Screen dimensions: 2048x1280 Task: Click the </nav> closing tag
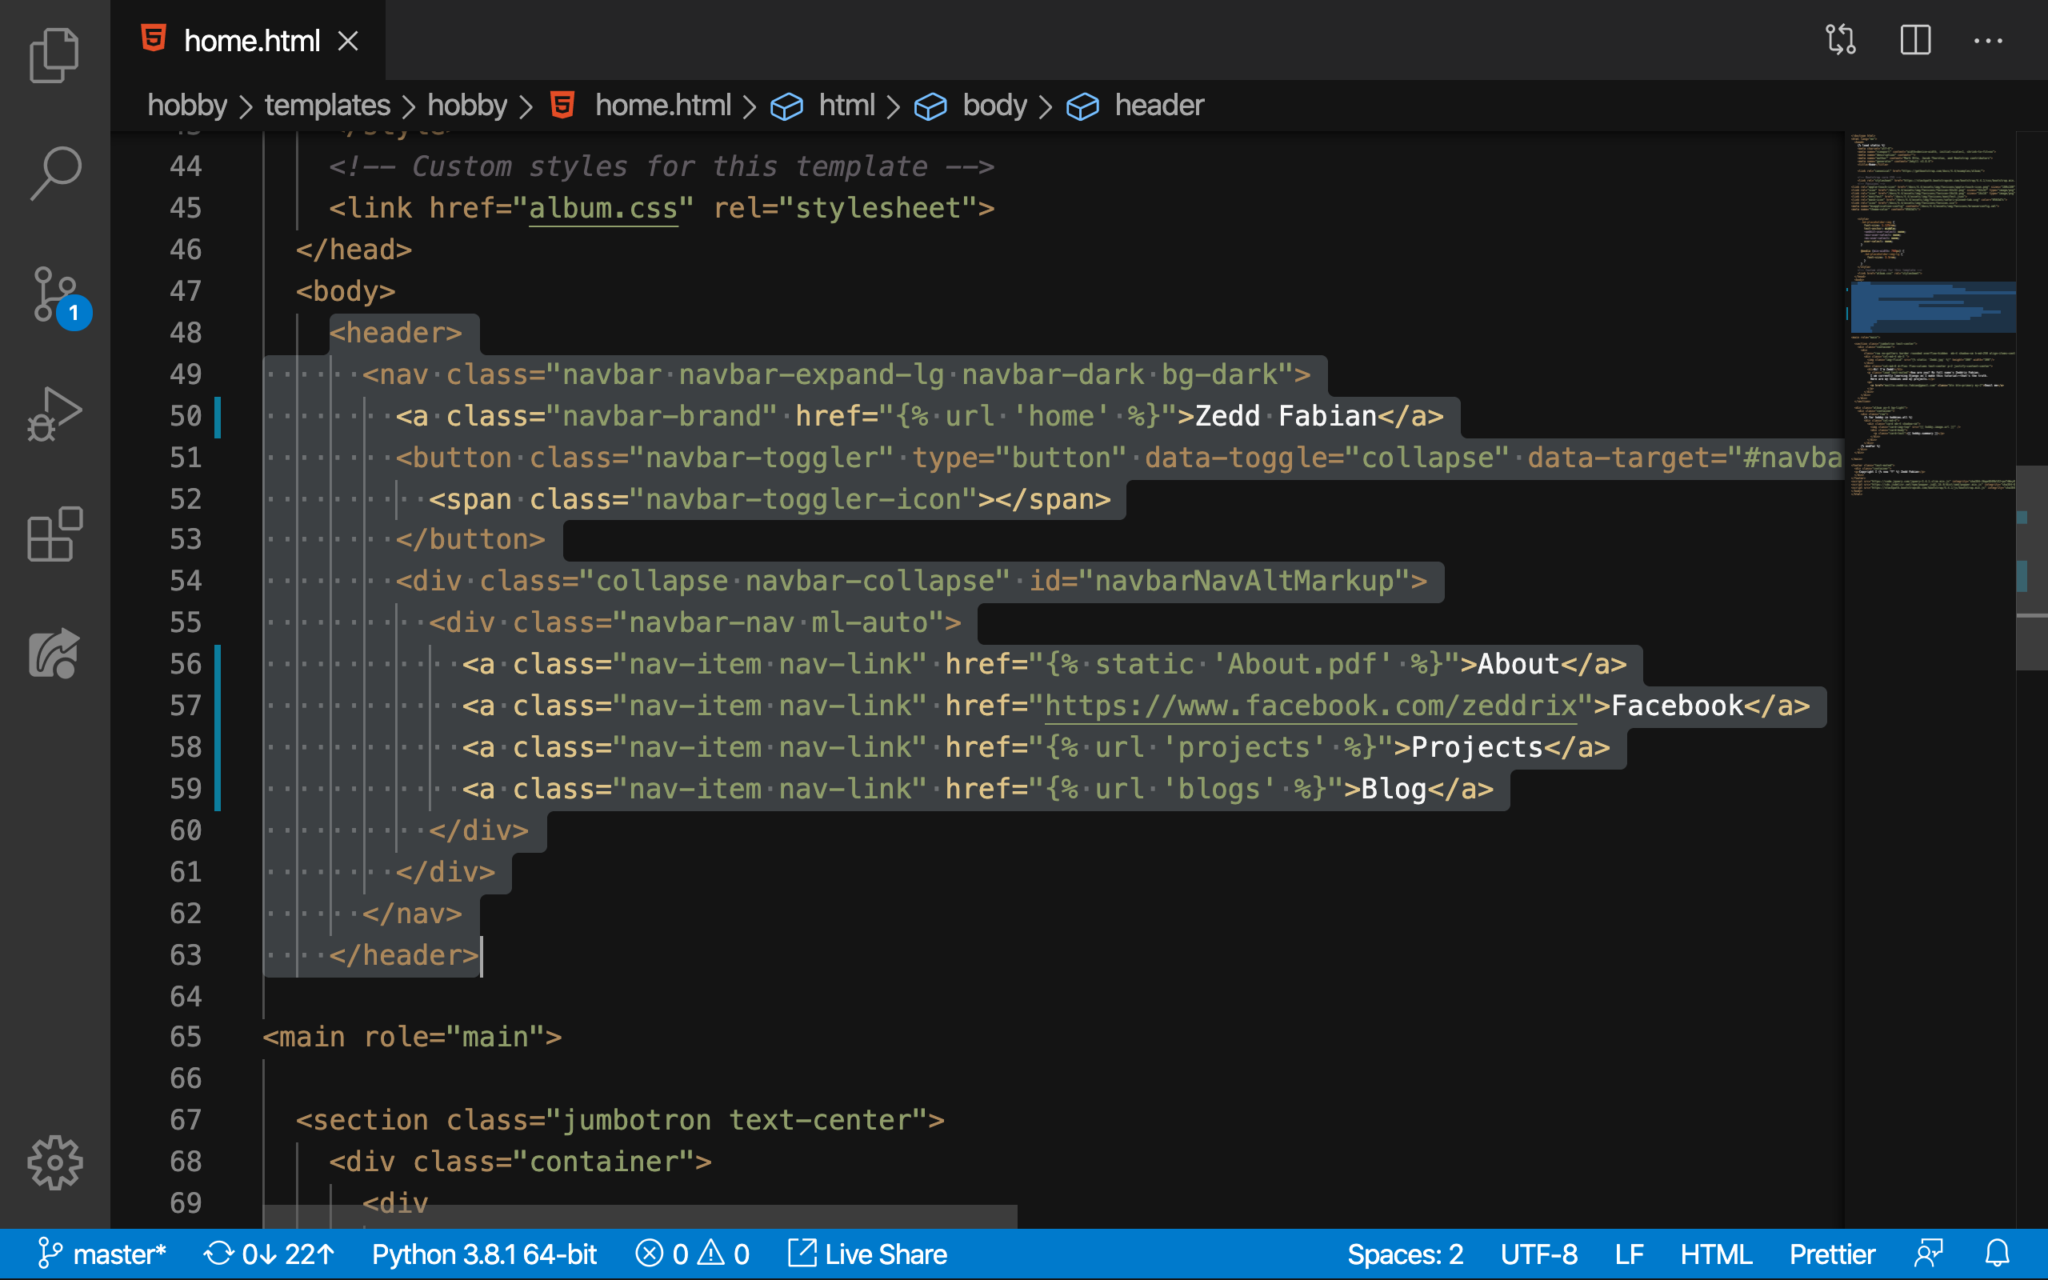(x=412, y=914)
